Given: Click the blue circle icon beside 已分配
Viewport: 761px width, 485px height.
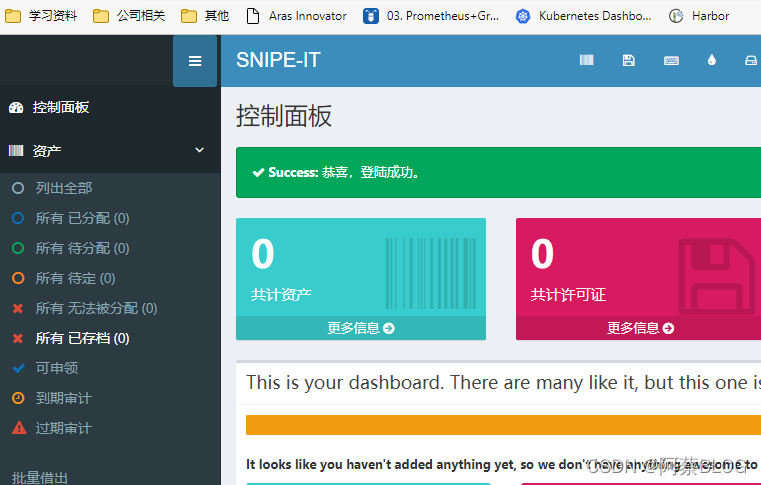Looking at the screenshot, I should (x=18, y=218).
